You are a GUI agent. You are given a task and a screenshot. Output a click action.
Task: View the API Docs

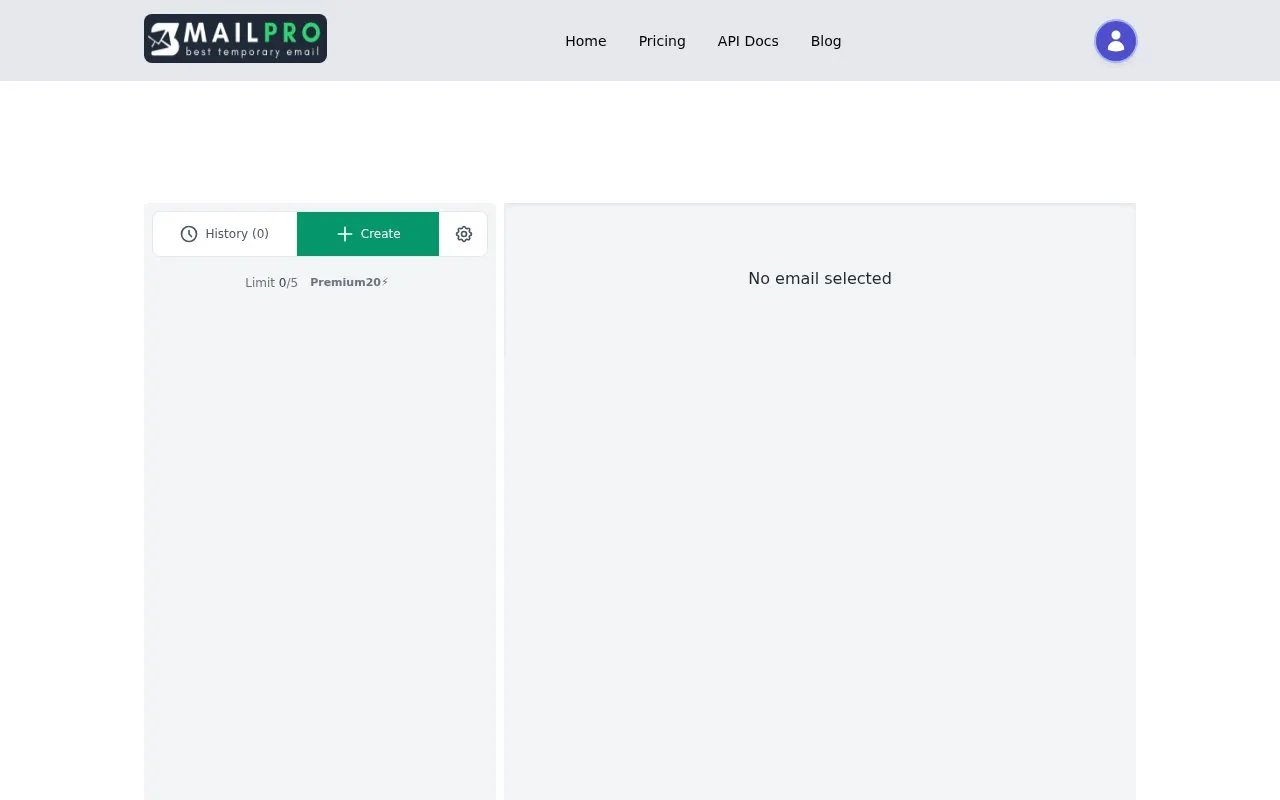[x=748, y=41]
